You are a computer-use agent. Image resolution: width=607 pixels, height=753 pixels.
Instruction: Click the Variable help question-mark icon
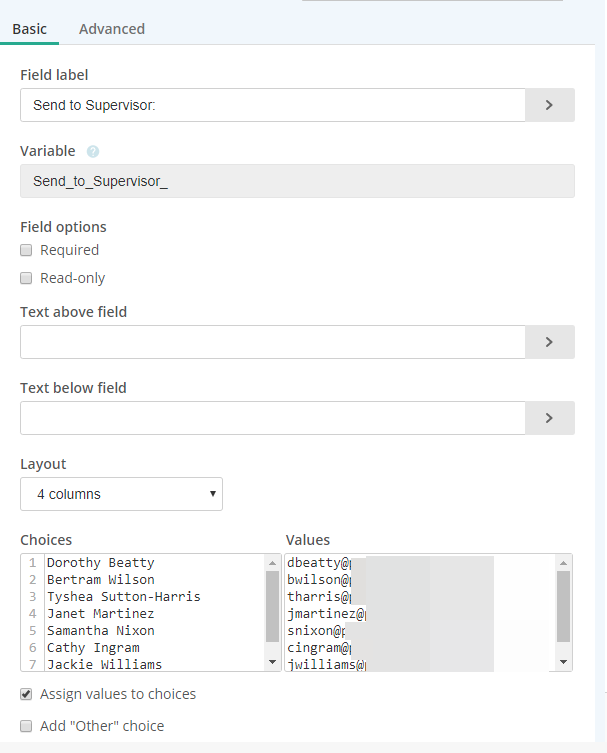click(x=93, y=152)
